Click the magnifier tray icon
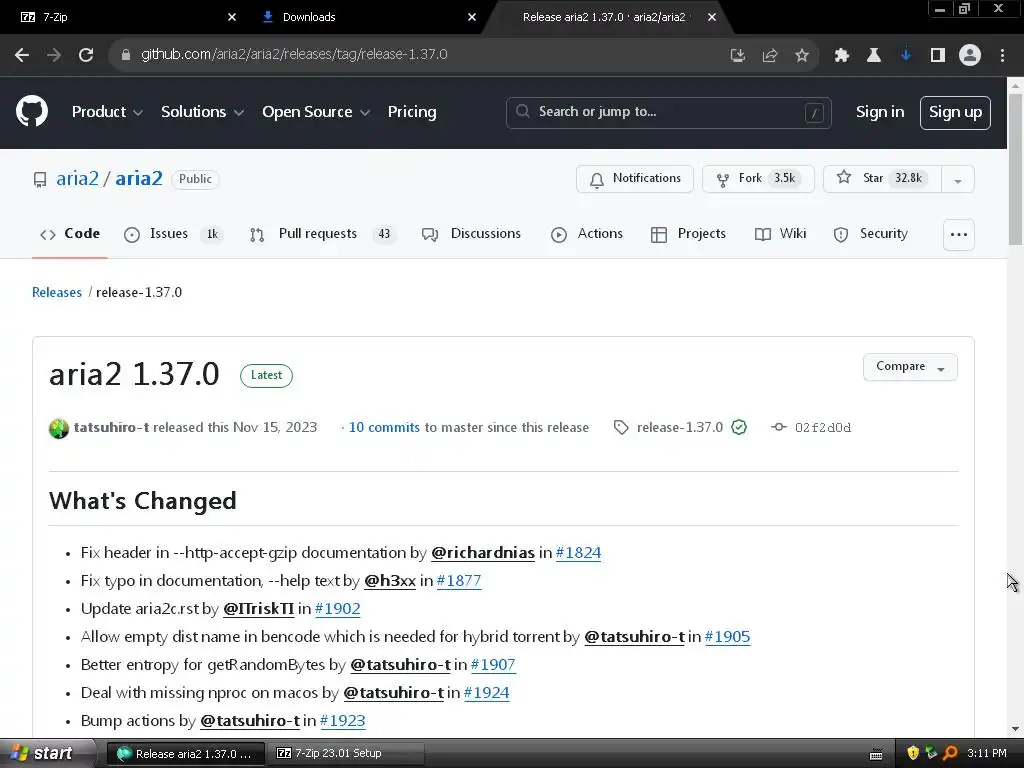 [951, 754]
